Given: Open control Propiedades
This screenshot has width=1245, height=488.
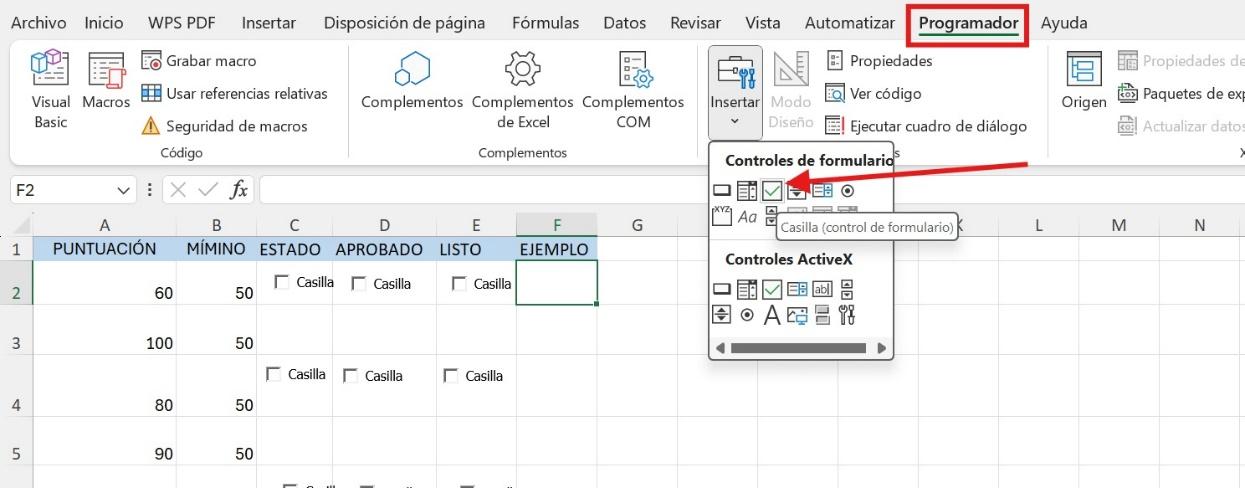Looking at the screenshot, I should [878, 61].
